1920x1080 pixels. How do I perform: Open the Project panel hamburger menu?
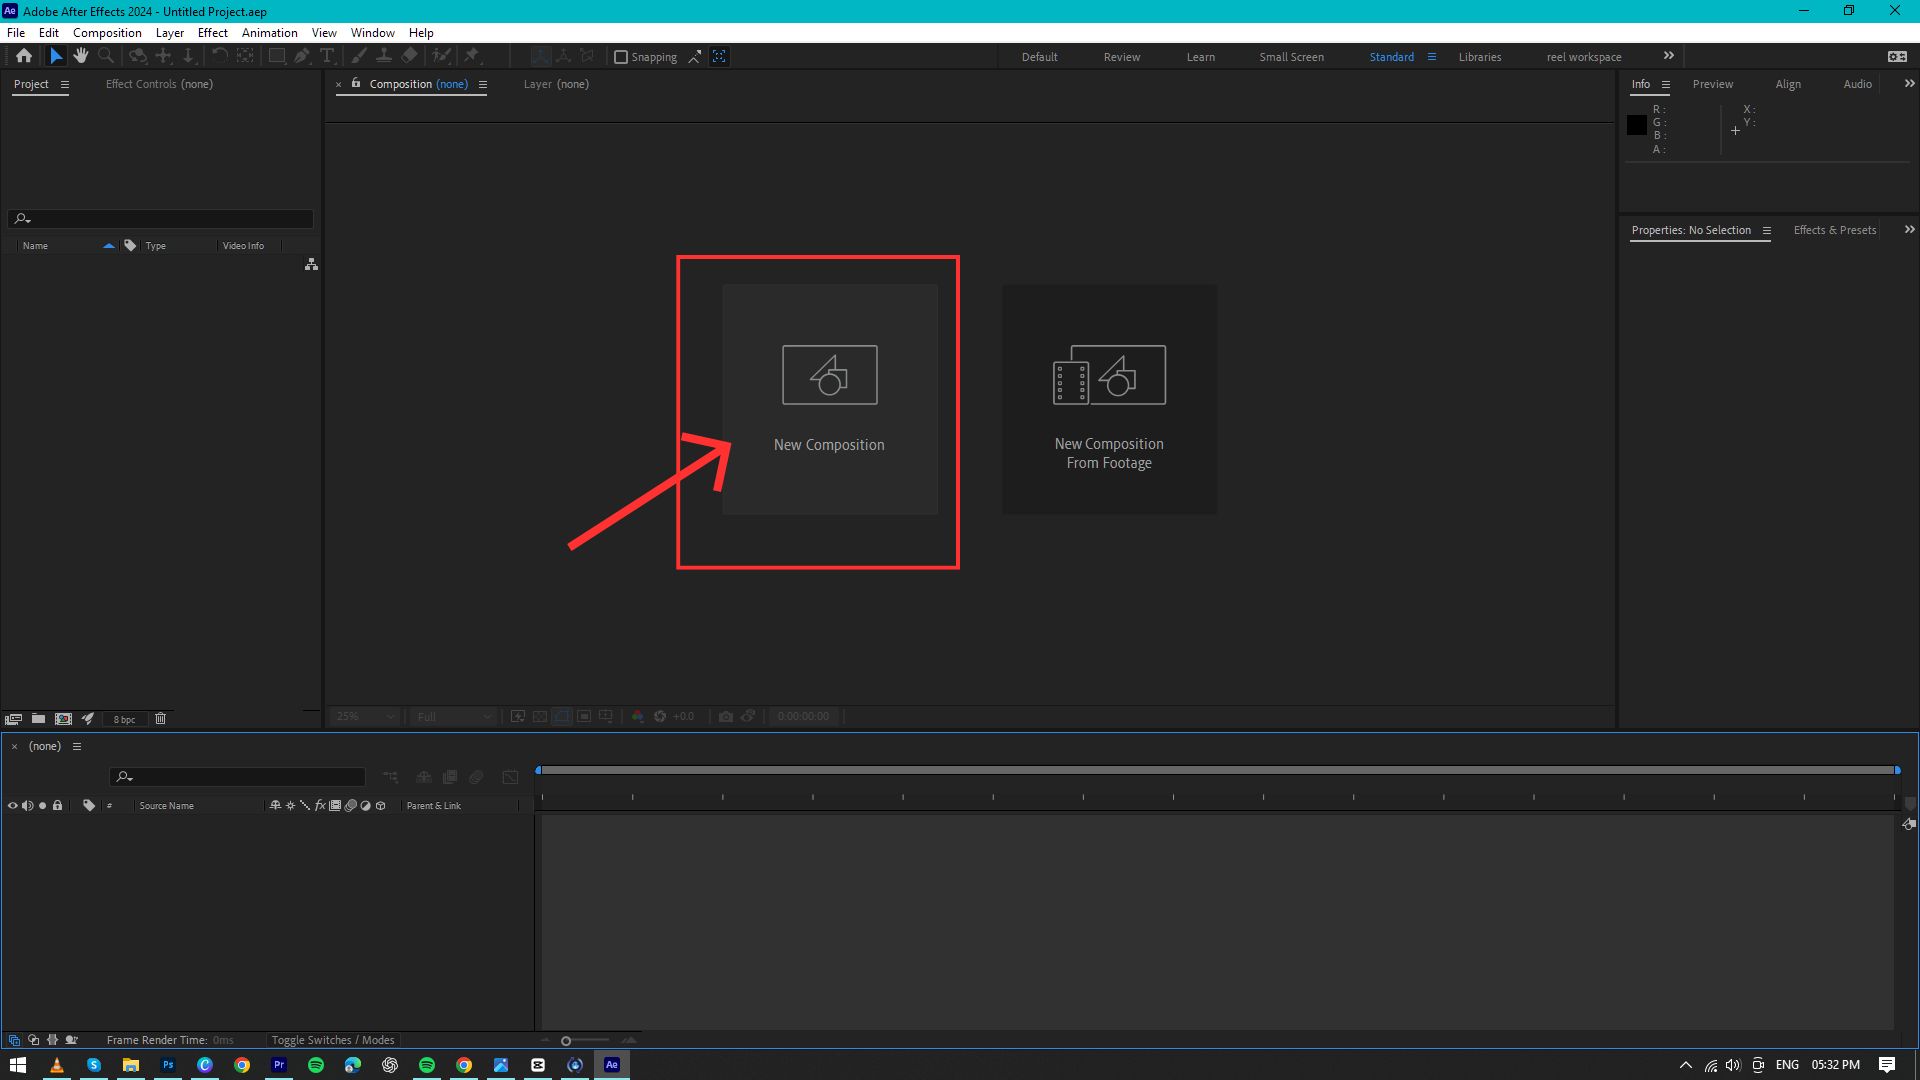[65, 84]
